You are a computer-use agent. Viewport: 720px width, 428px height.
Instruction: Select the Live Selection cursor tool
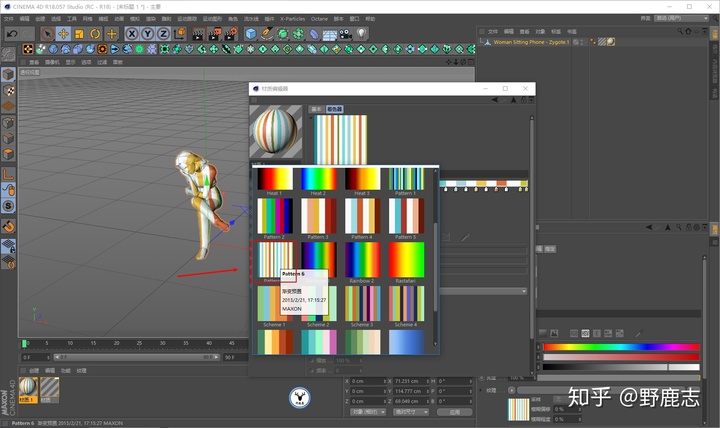pos(47,34)
